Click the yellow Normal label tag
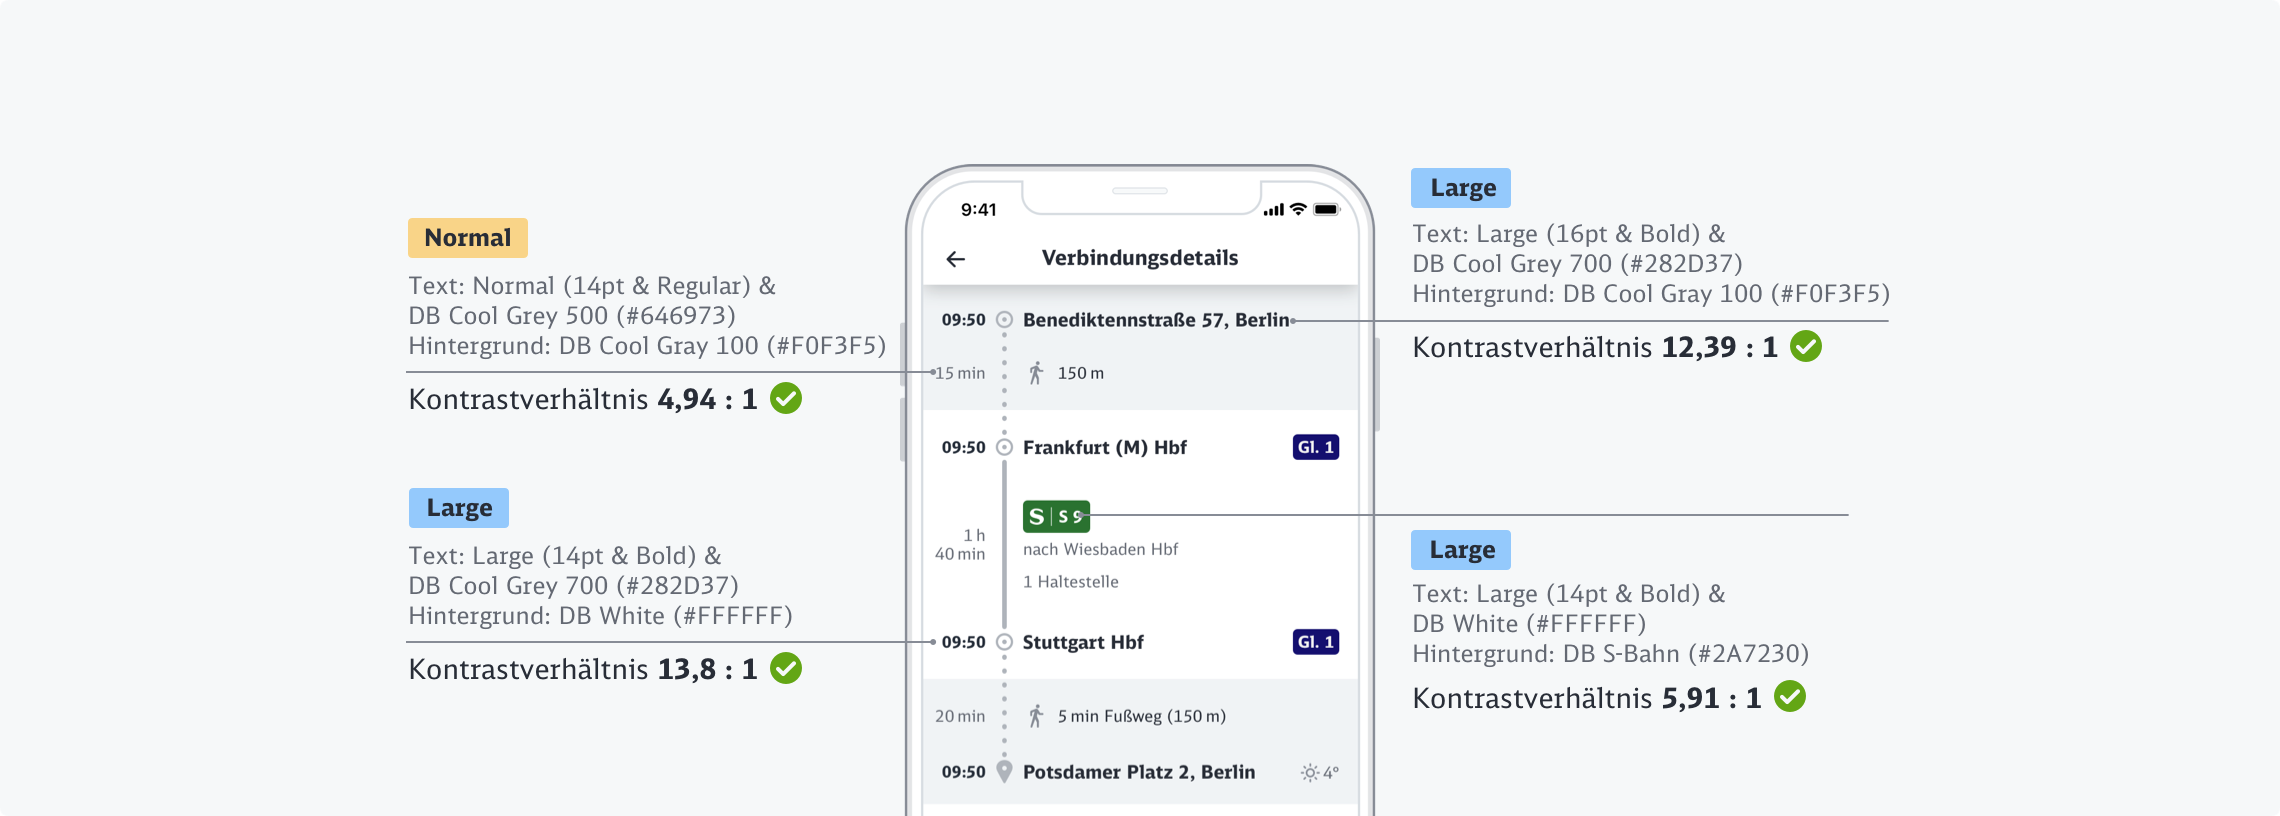This screenshot has height=816, width=2280. point(467,238)
